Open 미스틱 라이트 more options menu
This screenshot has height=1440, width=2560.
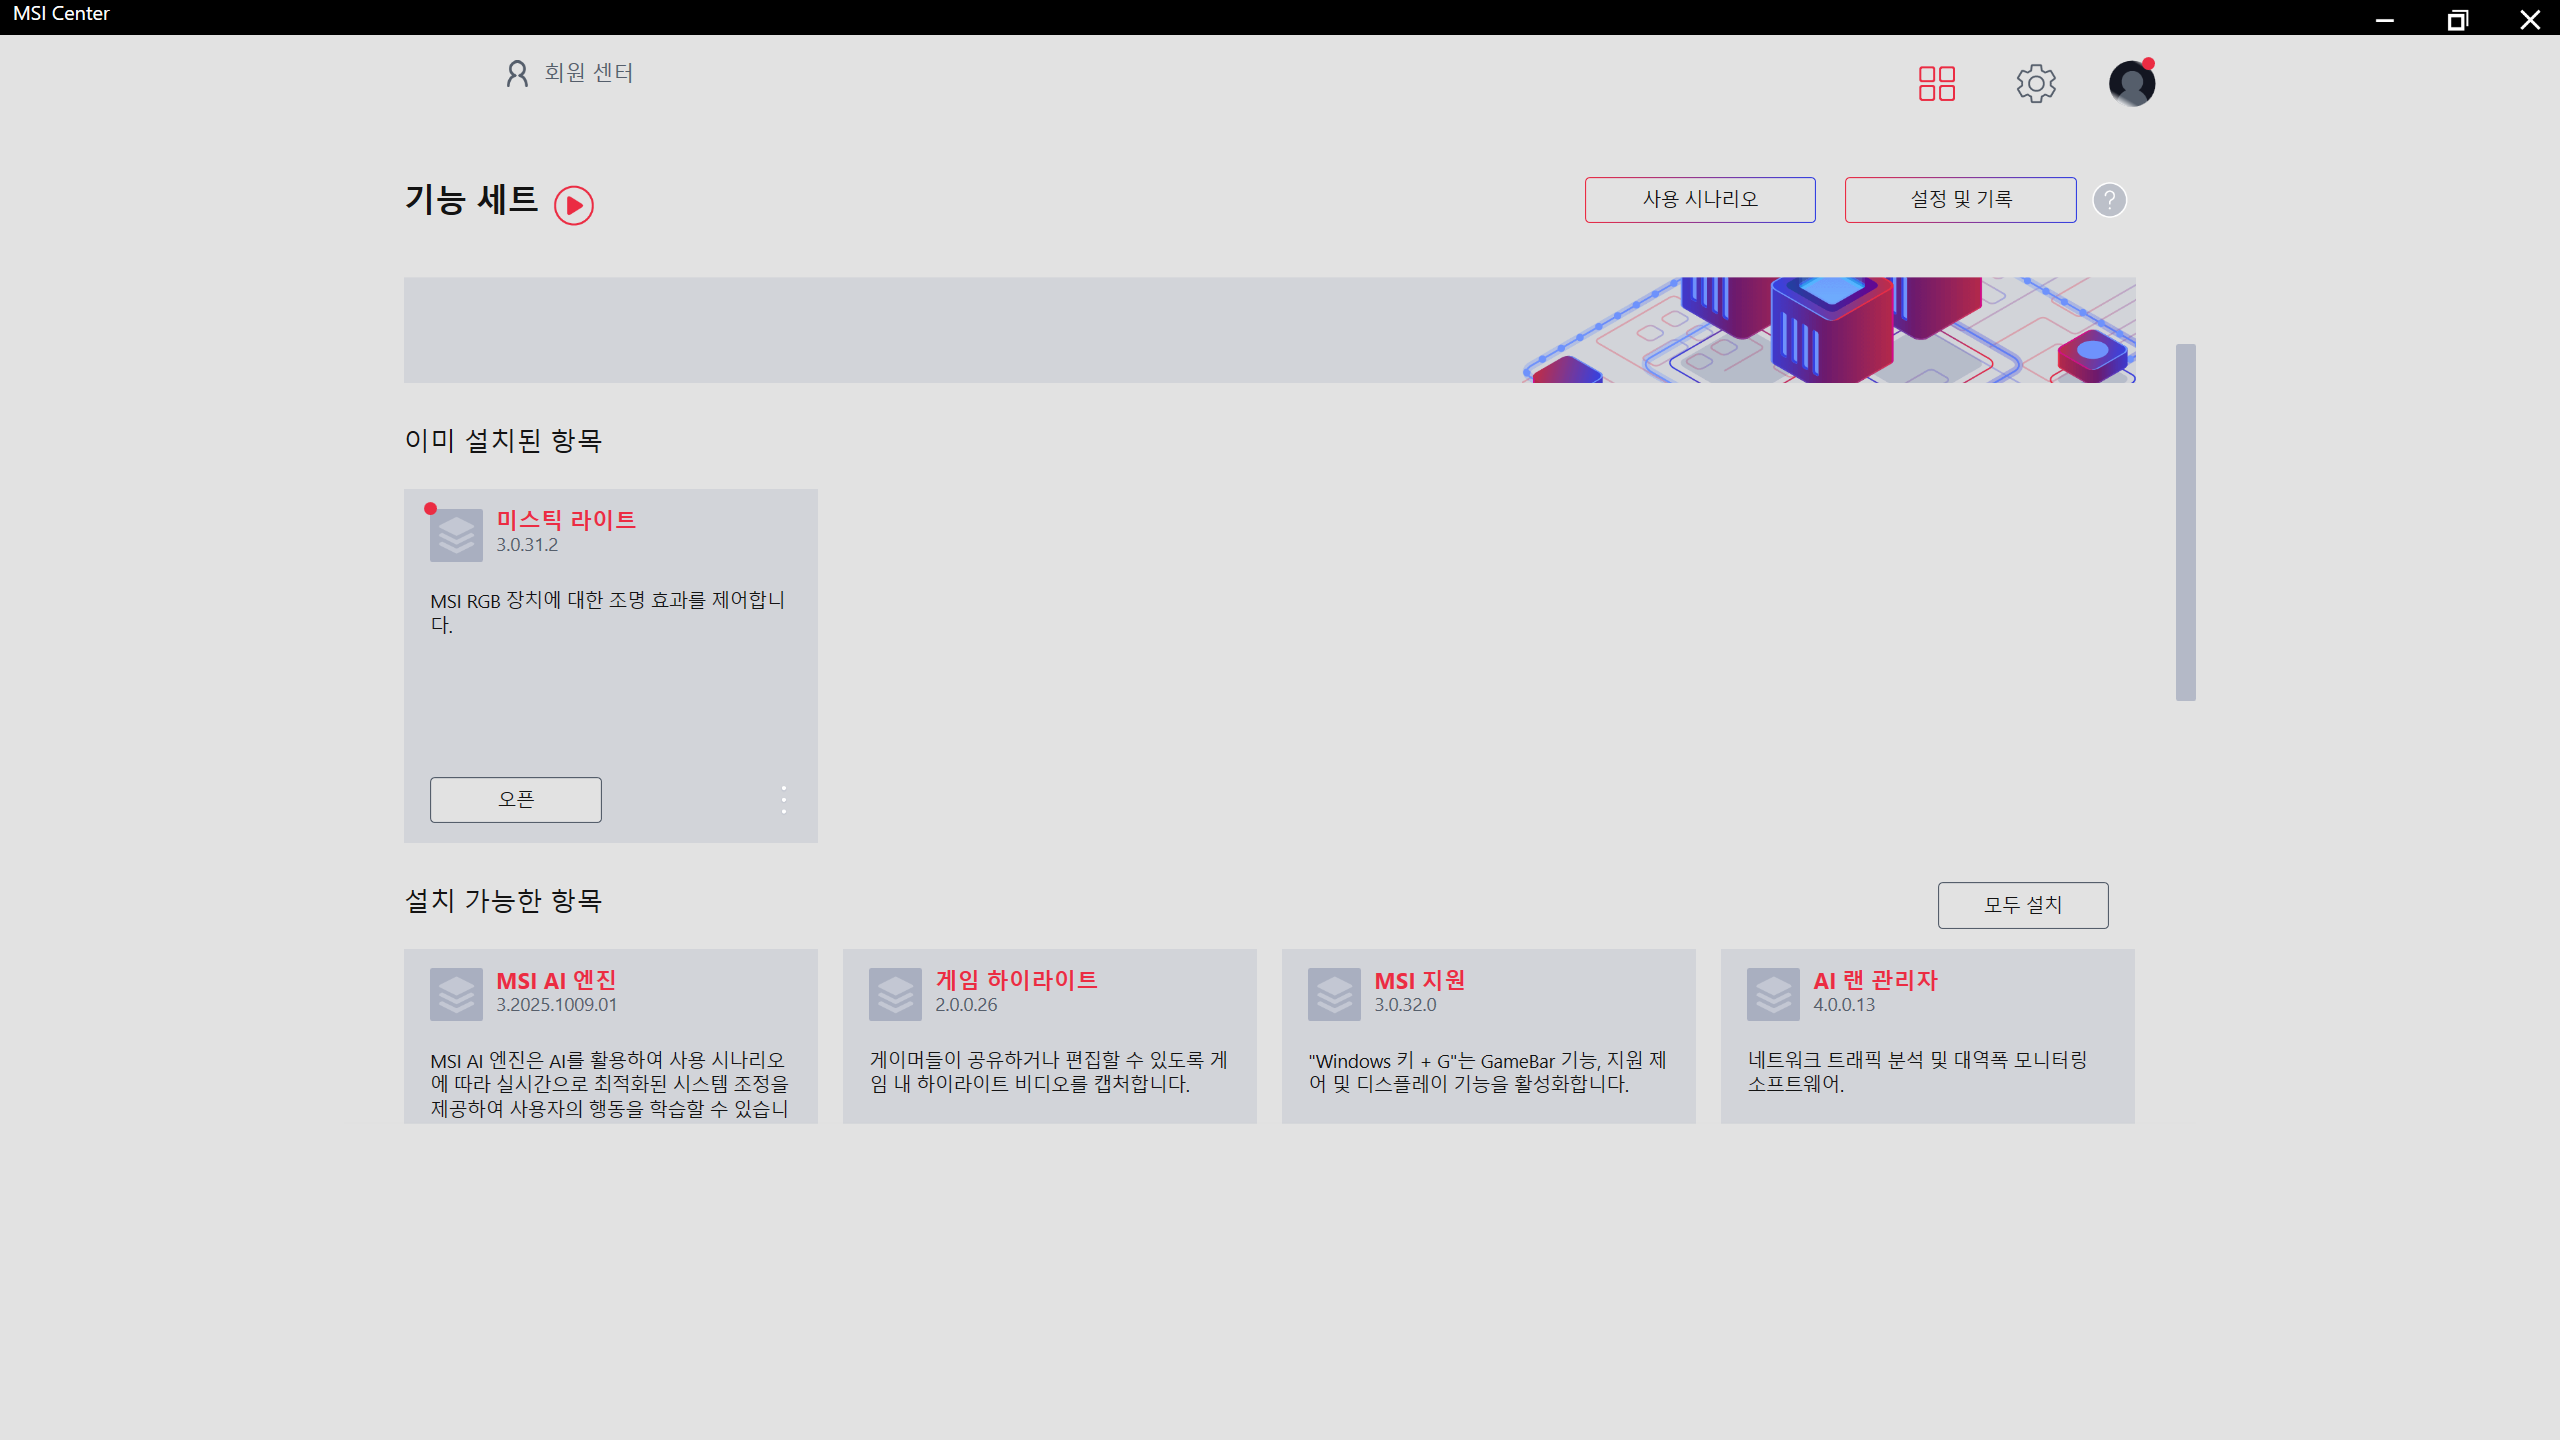784,800
